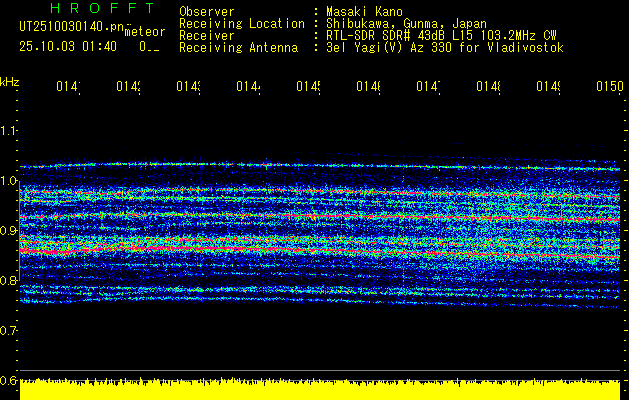Click the Receiving Antenna label
Image resolution: width=629 pixels, height=400 pixels.
pyautogui.click(x=238, y=47)
